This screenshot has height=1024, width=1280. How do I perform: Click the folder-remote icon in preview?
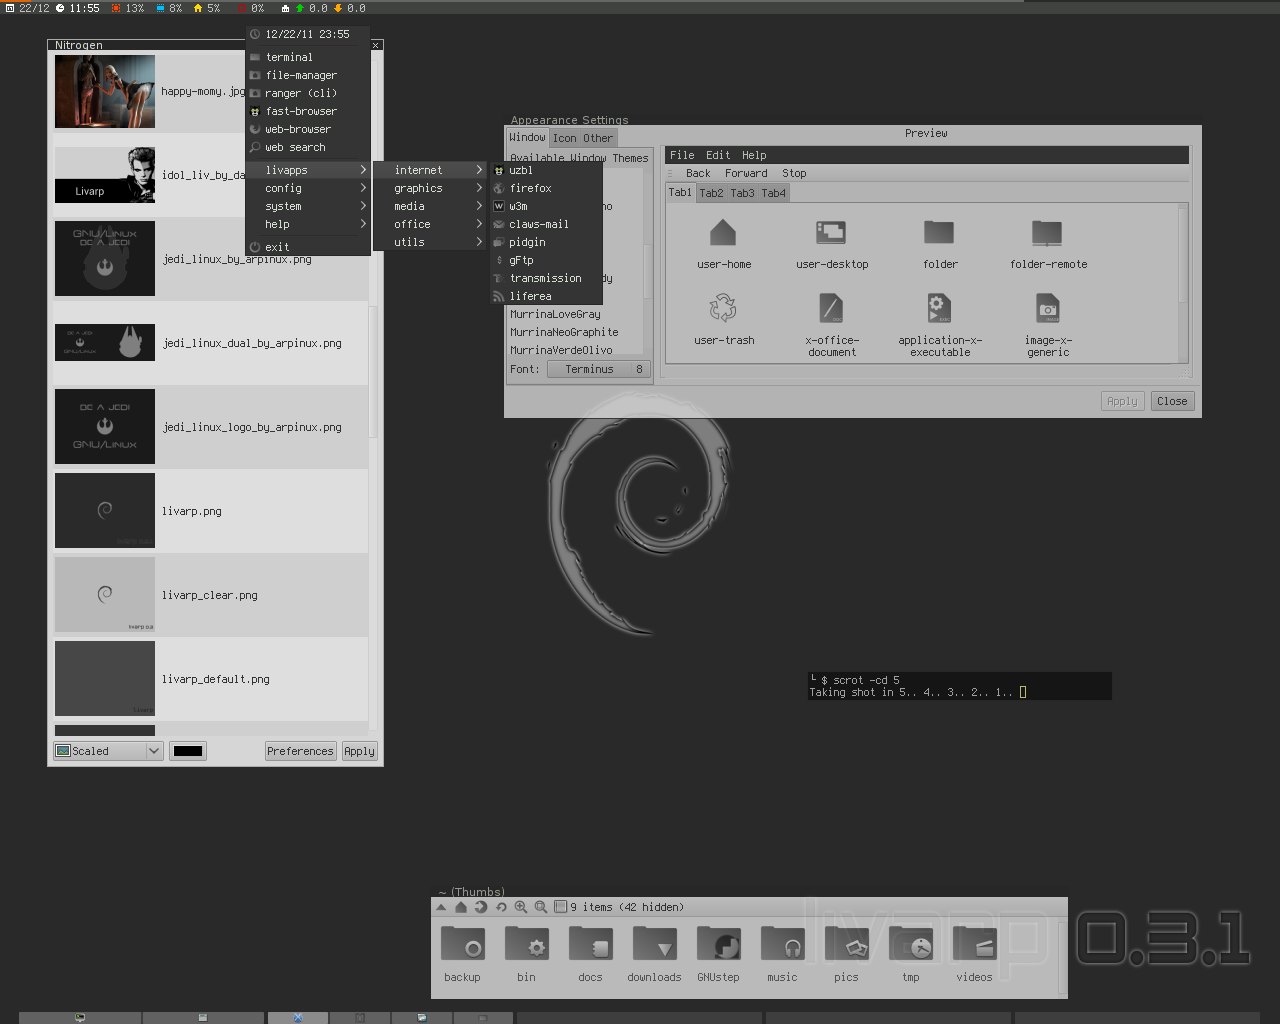pos(1047,233)
